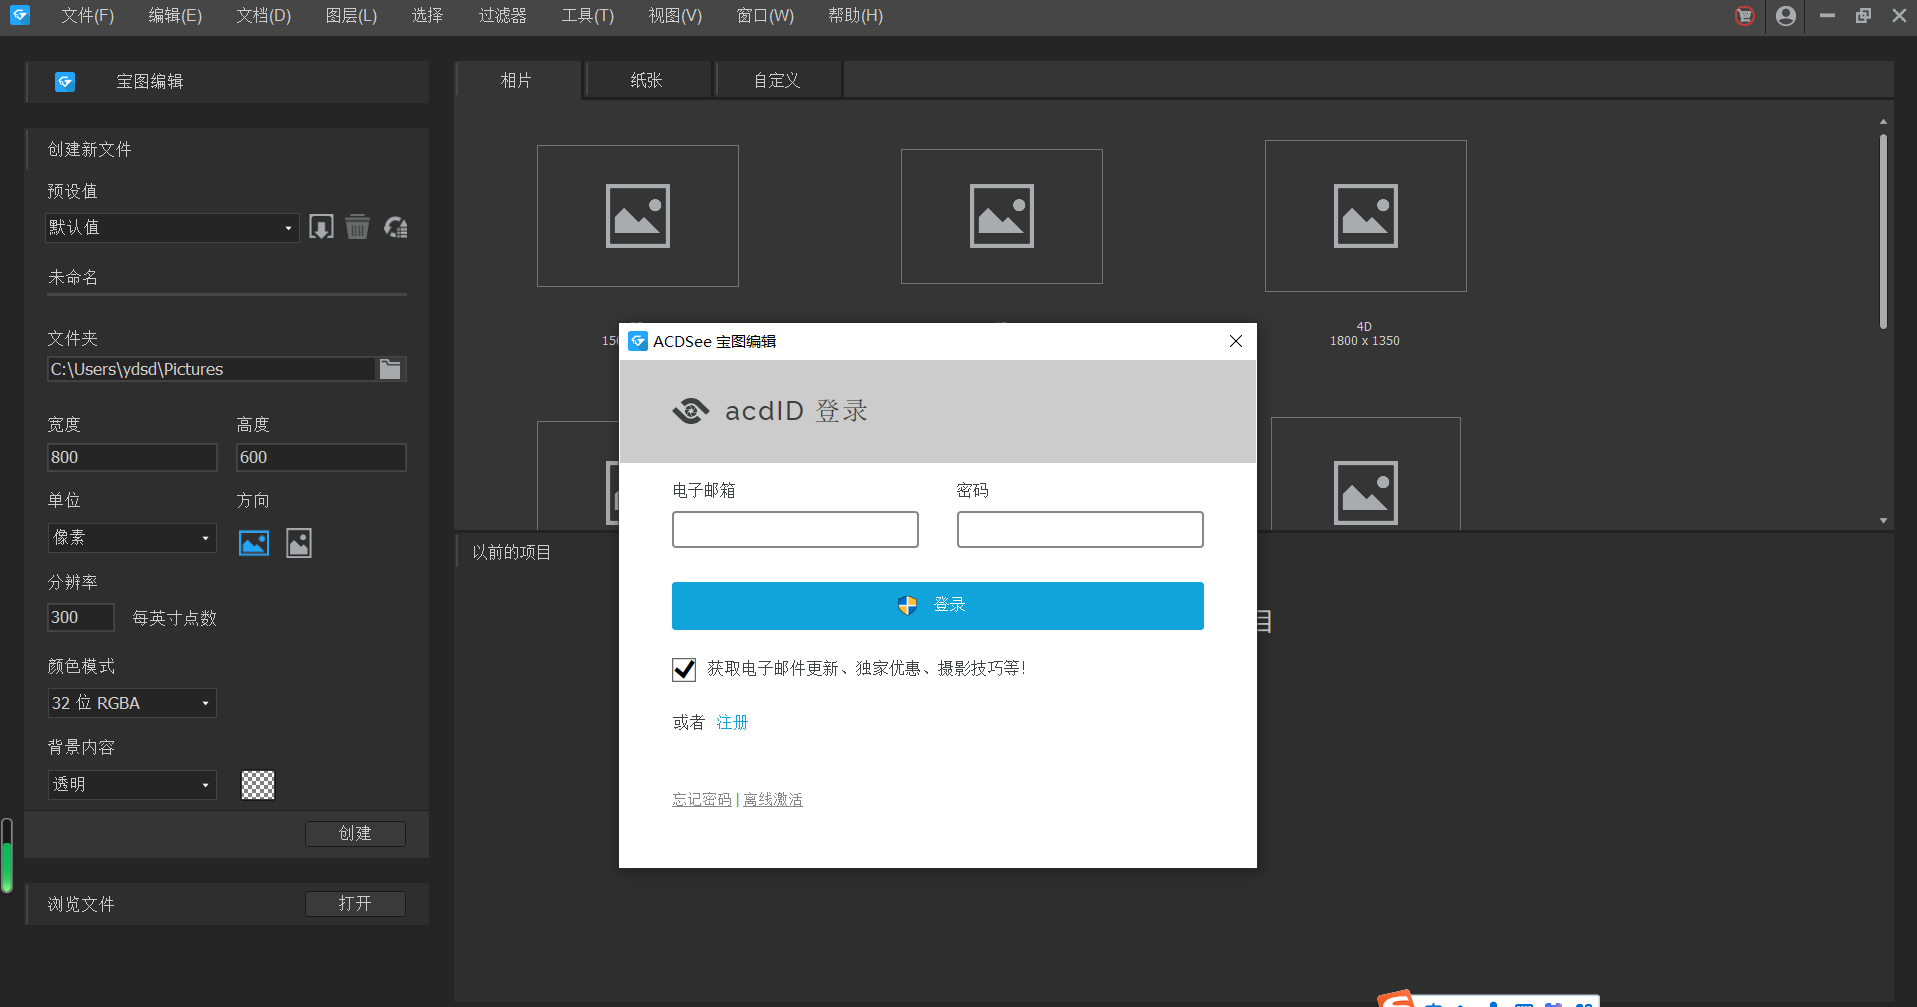Switch to the 相片 tab
The image size is (1917, 1007).
(x=517, y=80)
